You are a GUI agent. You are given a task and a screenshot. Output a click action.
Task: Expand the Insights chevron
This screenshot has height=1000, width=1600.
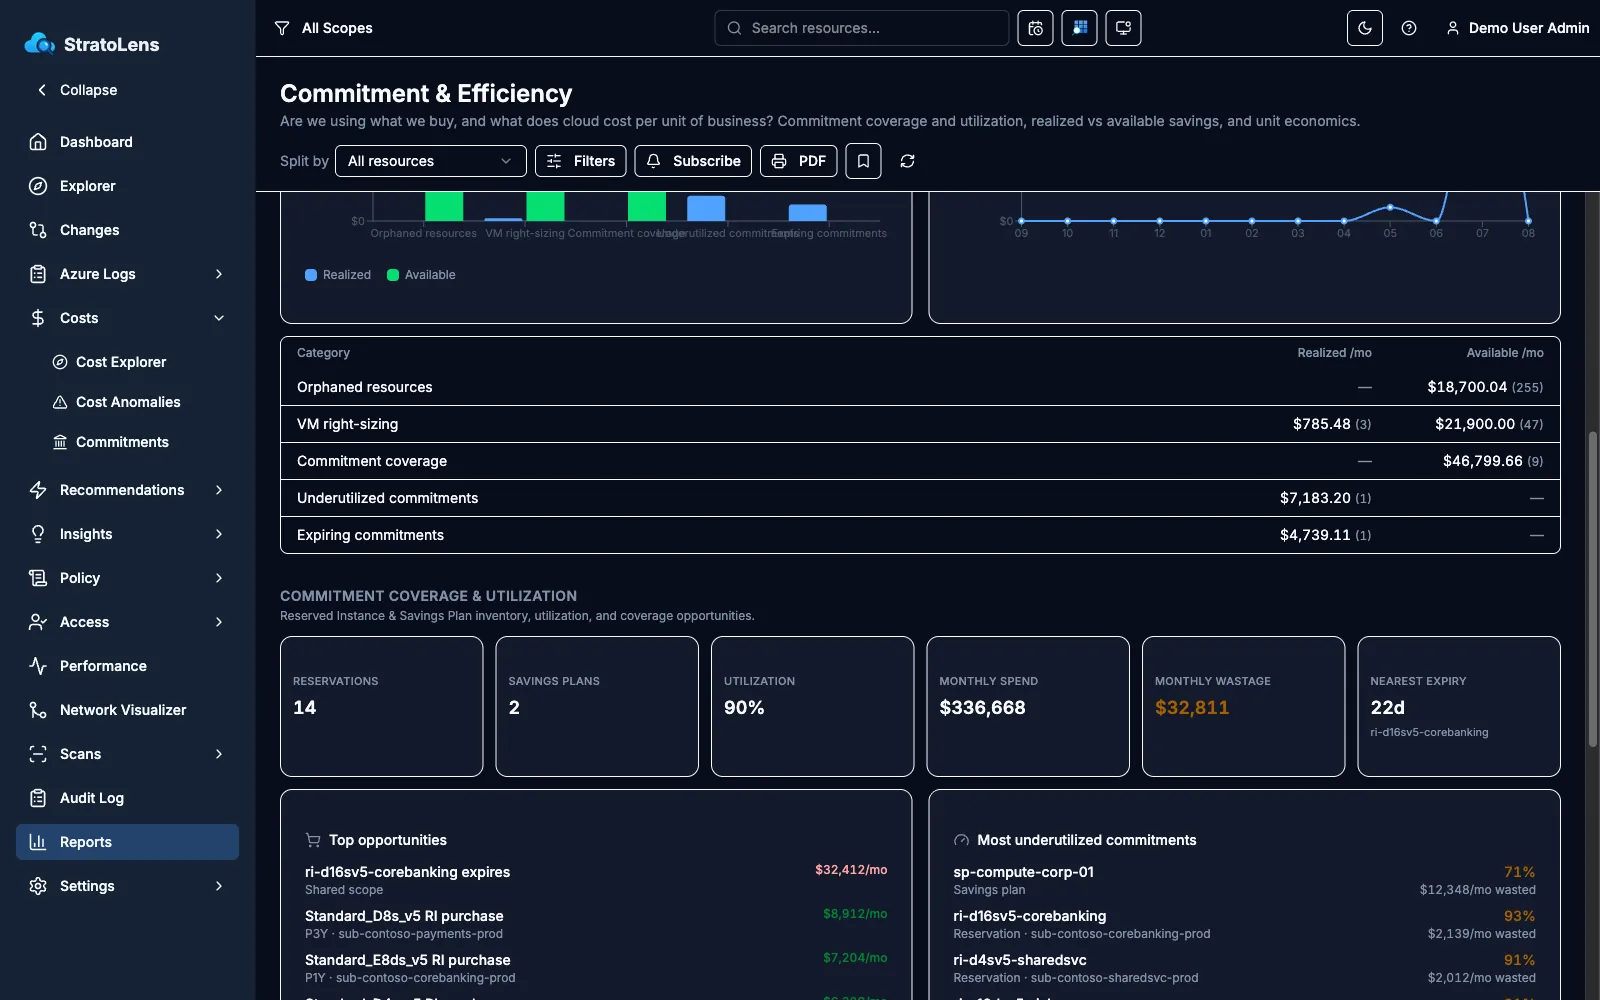pyautogui.click(x=219, y=534)
